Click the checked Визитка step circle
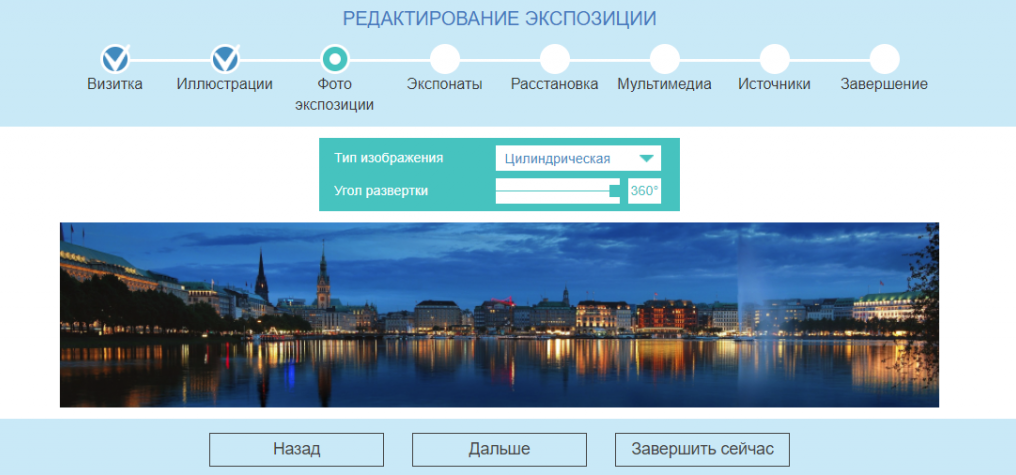Image resolution: width=1016 pixels, height=475 pixels. point(115,58)
